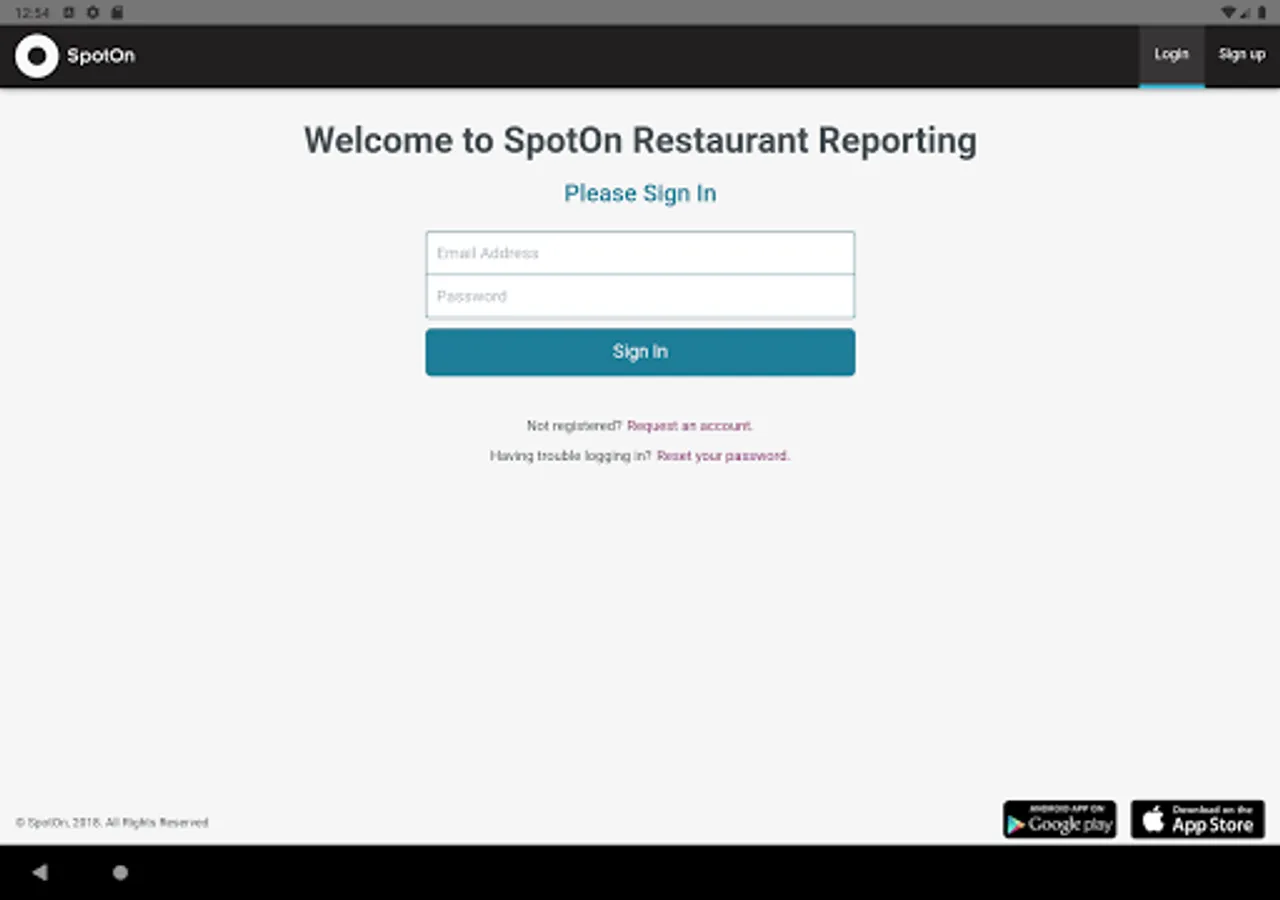The height and width of the screenshot is (900, 1280).
Task: Click the Welcome to SpotOn Restaurant Reporting heading
Action: coord(640,140)
